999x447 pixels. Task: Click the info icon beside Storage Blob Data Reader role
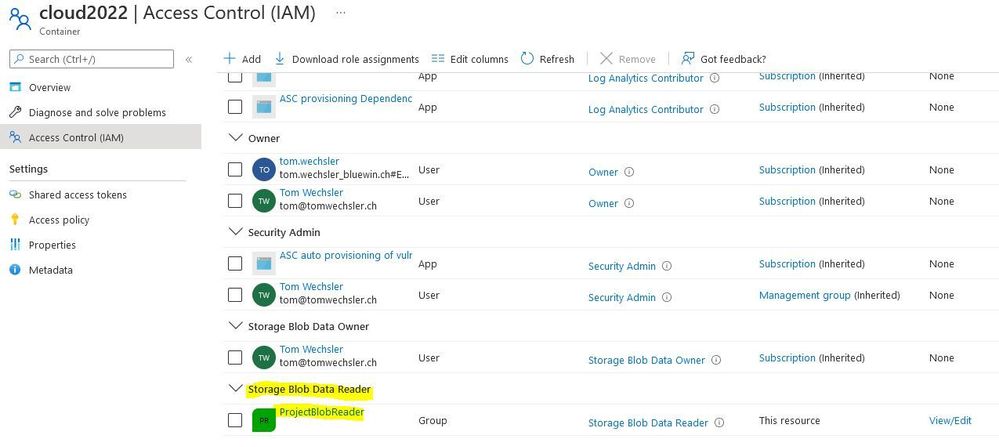point(719,423)
